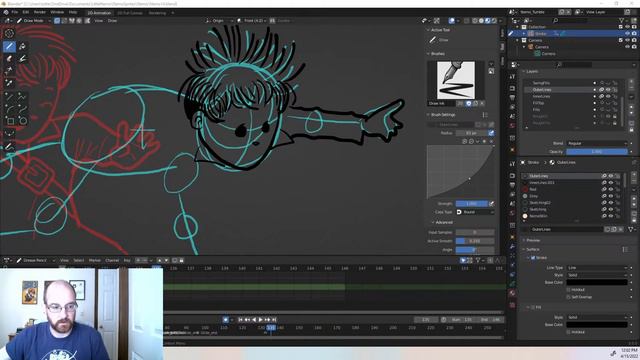Open the Edit menu
The image size is (640, 360).
coord(26,13)
